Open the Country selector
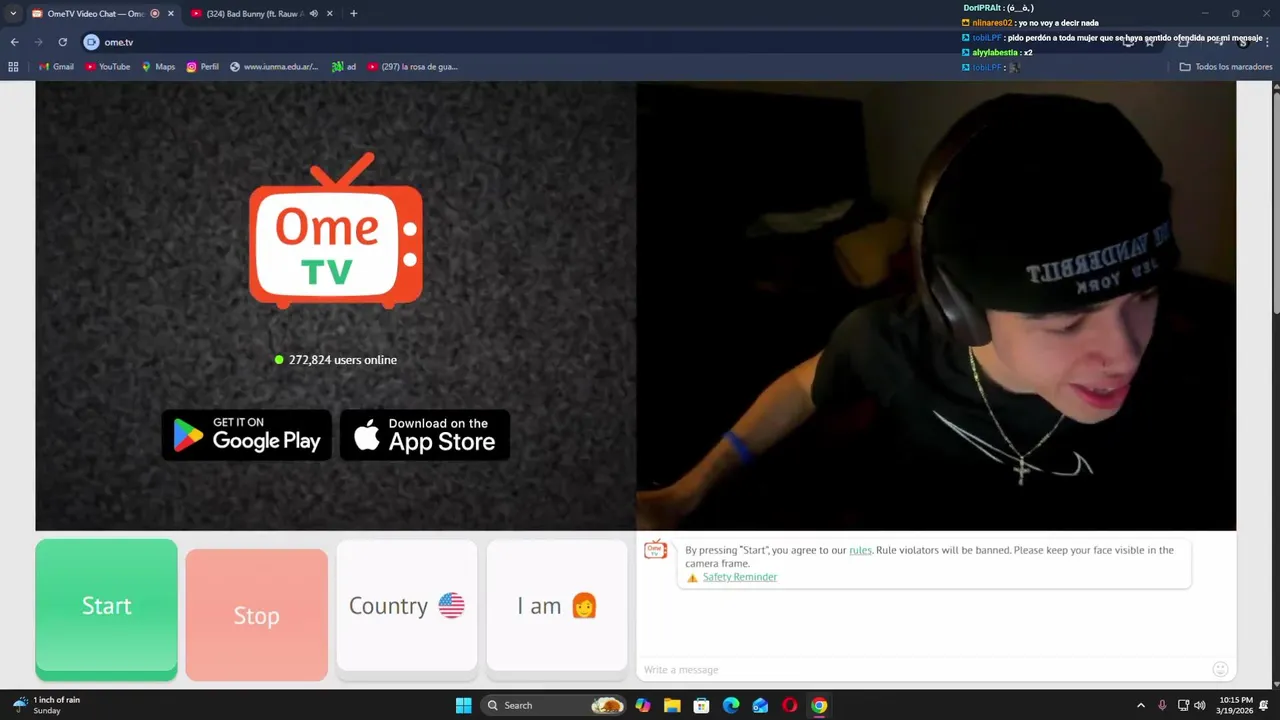This screenshot has height=720, width=1280. pyautogui.click(x=407, y=606)
